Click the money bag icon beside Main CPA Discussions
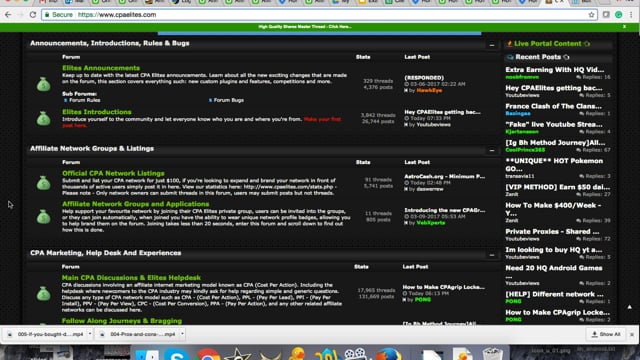The image size is (640, 360). pos(44,293)
